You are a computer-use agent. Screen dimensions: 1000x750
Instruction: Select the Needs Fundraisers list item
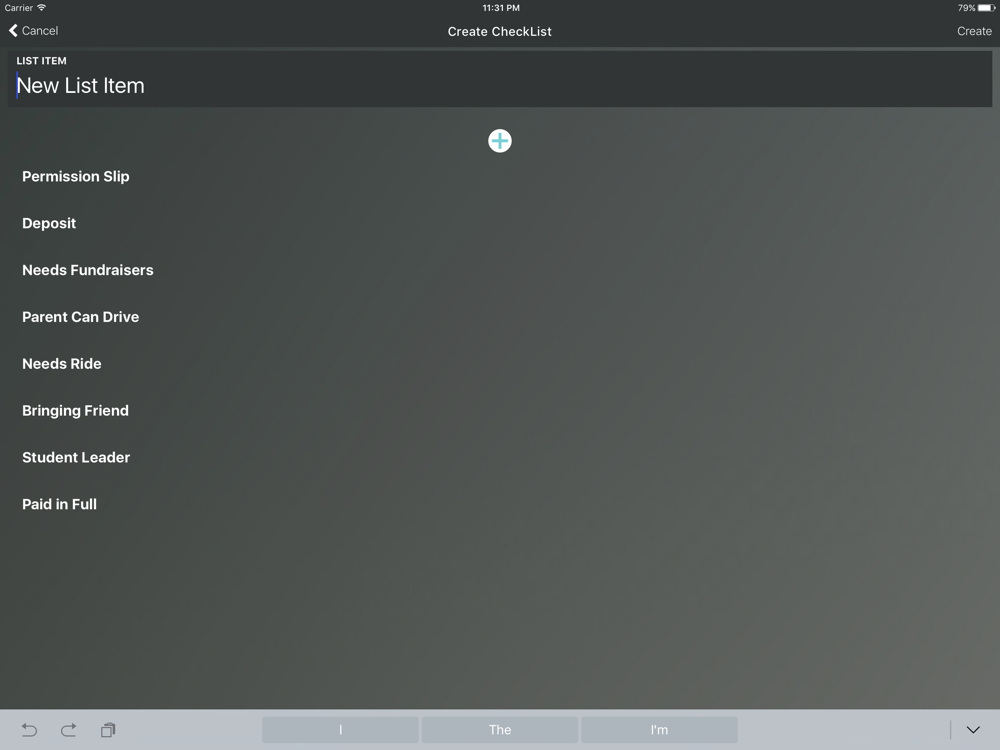coord(88,270)
